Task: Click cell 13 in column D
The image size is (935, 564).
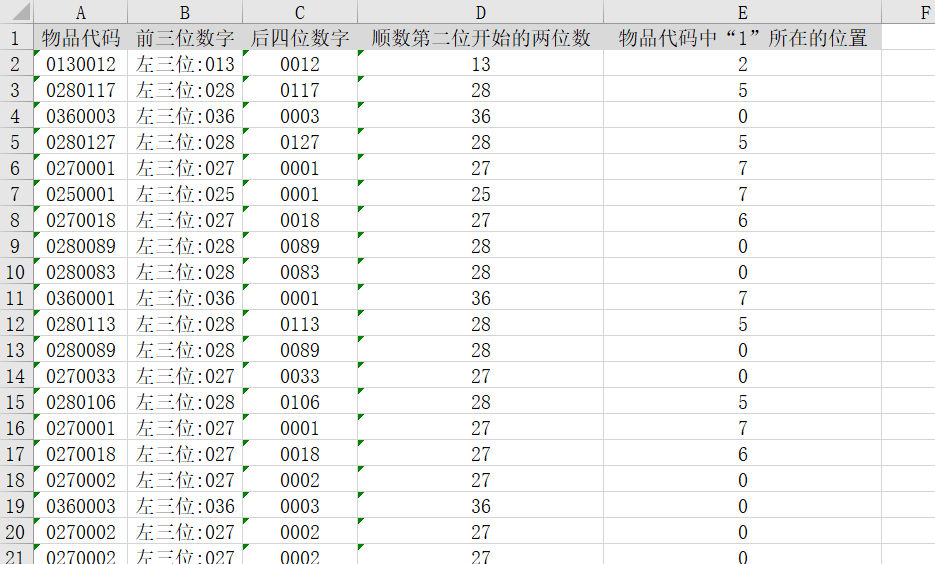Action: (481, 63)
